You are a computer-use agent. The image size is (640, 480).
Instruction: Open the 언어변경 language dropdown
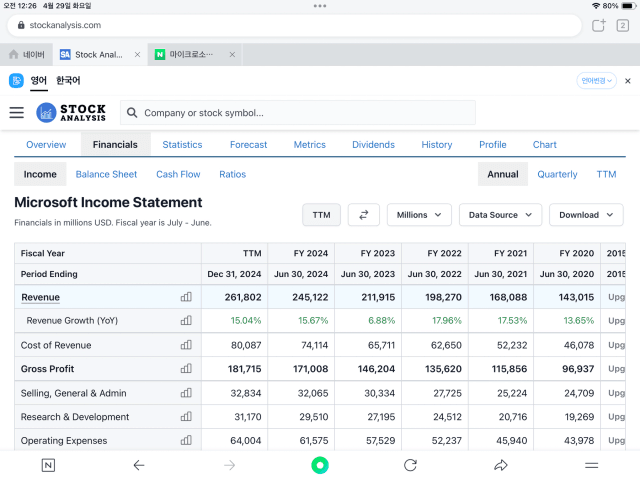pyautogui.click(x=596, y=81)
